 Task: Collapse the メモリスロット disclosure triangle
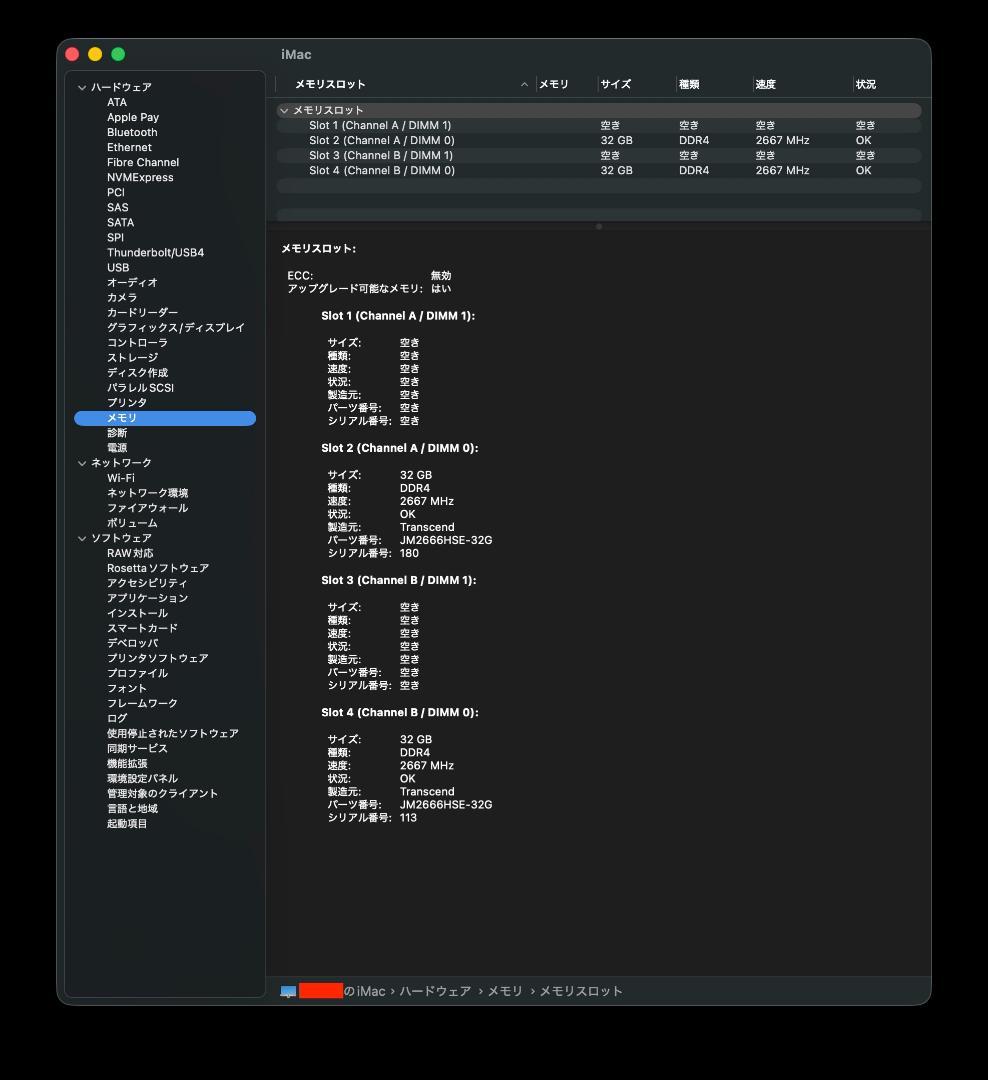[285, 110]
